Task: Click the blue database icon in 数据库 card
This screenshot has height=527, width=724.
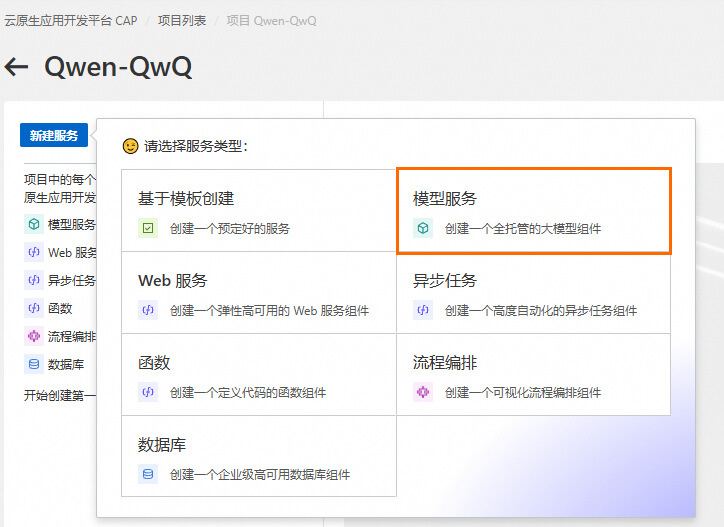Action: pos(148,474)
